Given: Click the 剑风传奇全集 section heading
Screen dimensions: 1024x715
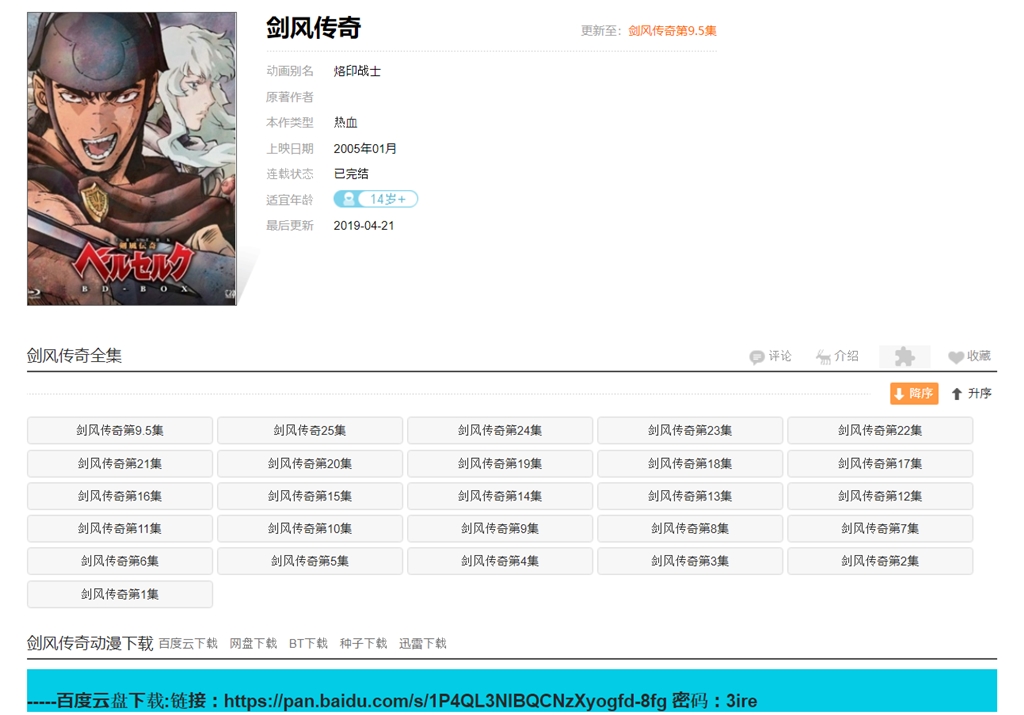Looking at the screenshot, I should 74,356.
